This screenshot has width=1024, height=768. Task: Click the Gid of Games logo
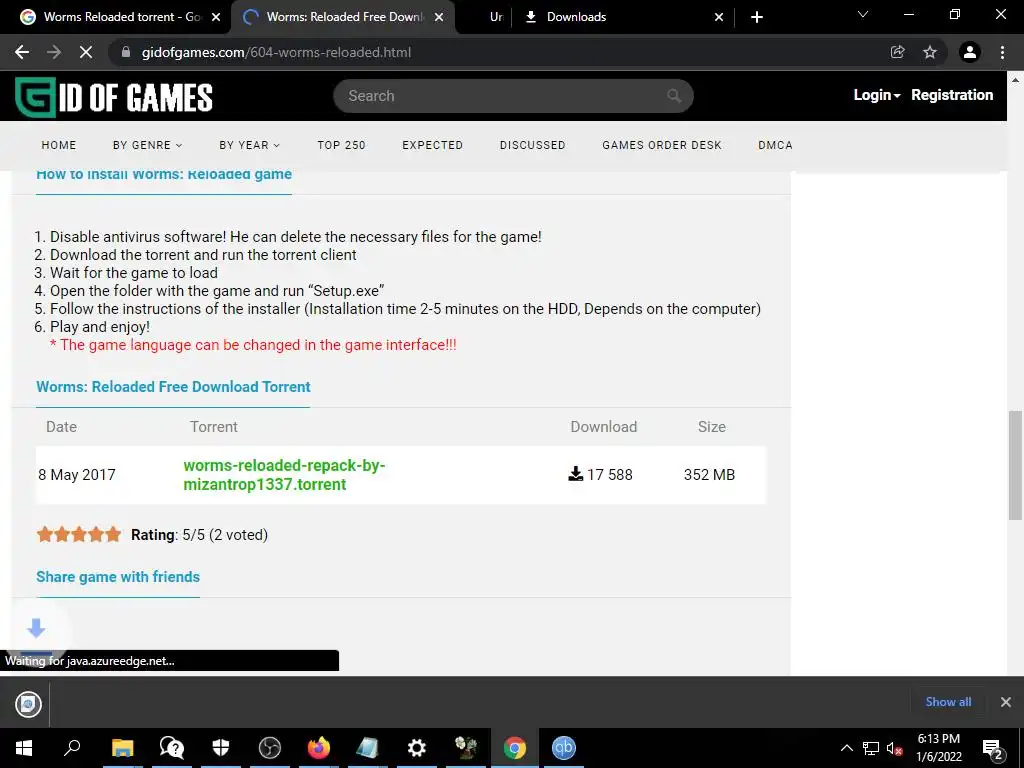[x=114, y=98]
